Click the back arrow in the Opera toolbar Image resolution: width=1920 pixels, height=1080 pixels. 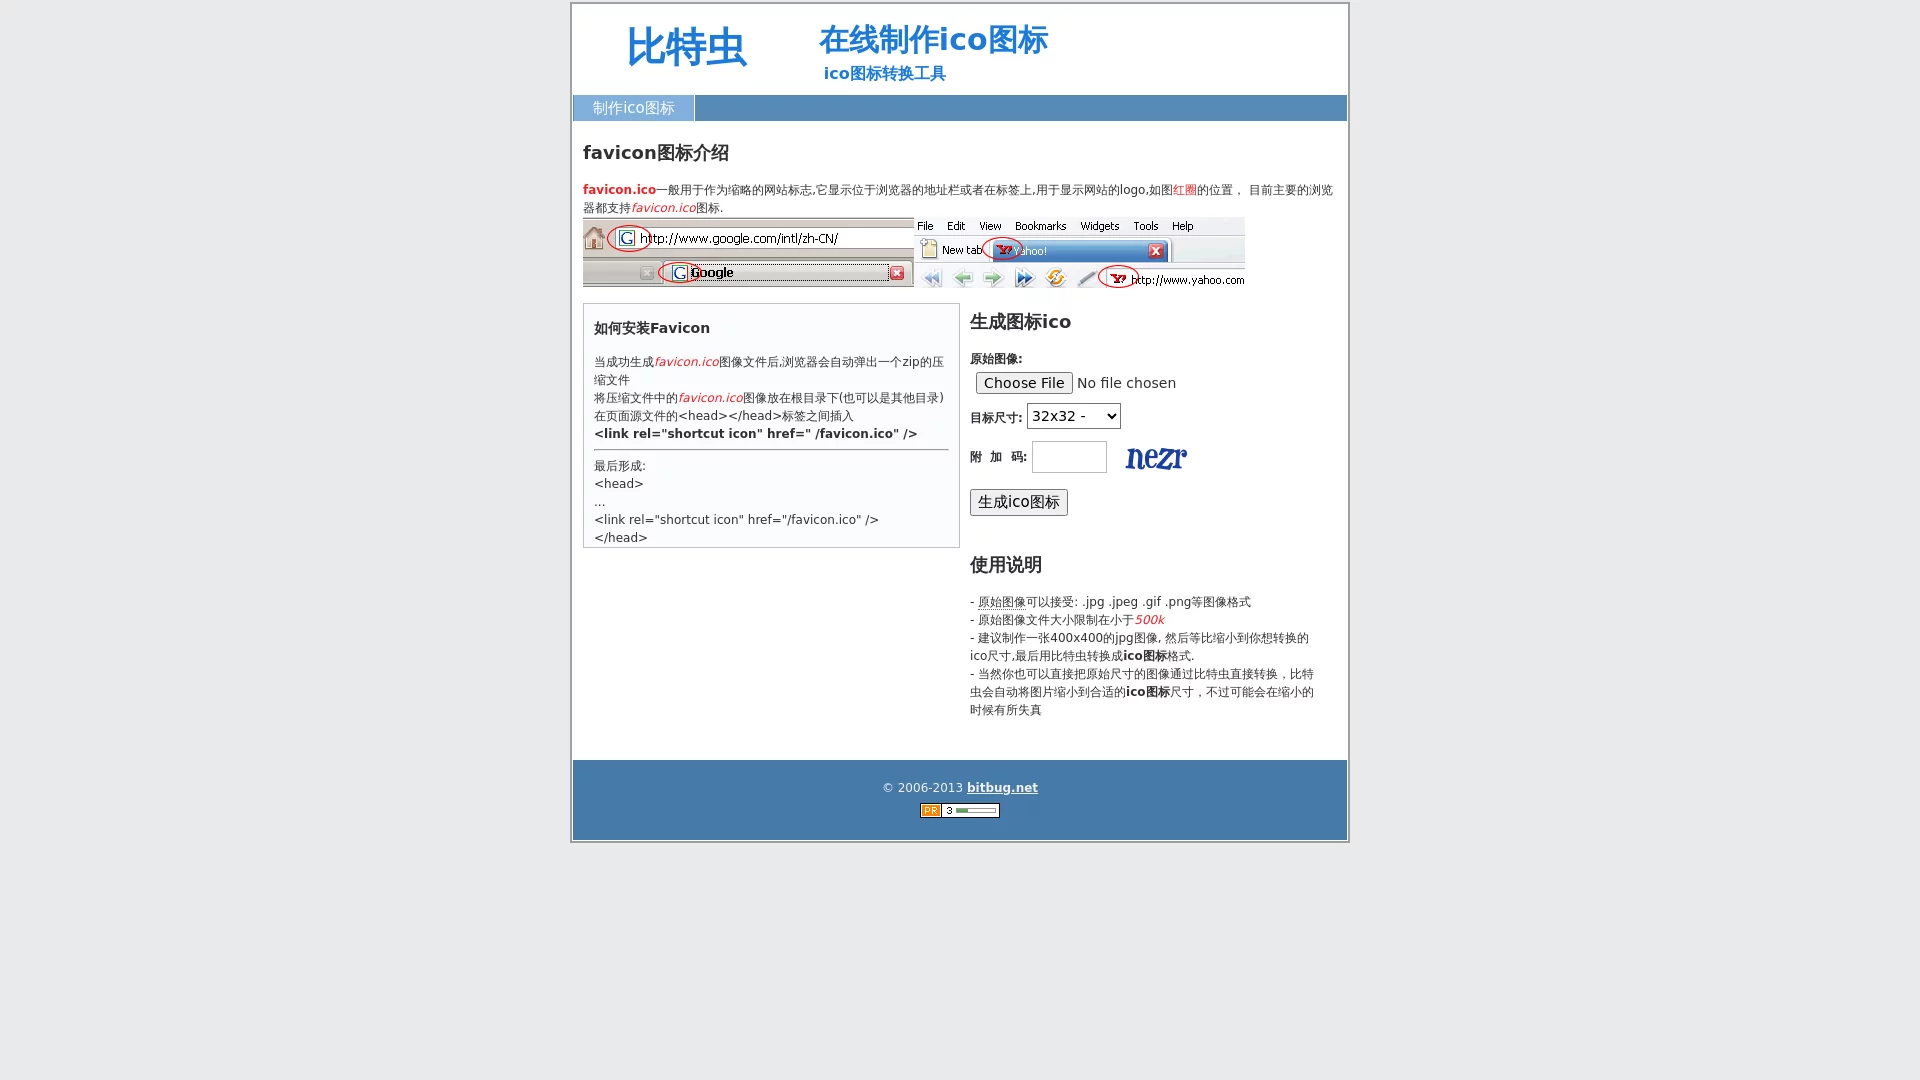[963, 278]
